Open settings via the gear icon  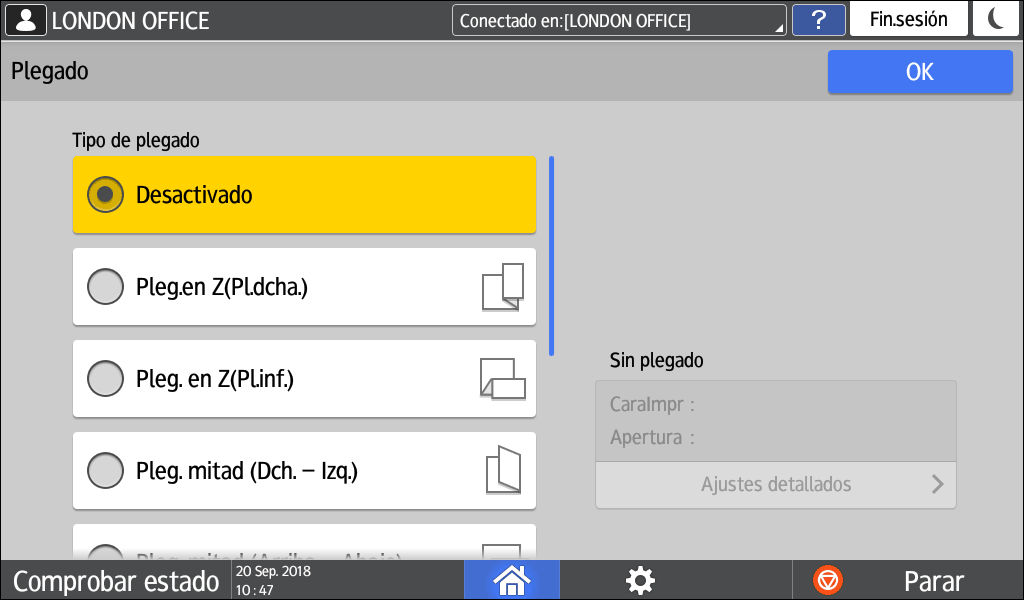(640, 580)
